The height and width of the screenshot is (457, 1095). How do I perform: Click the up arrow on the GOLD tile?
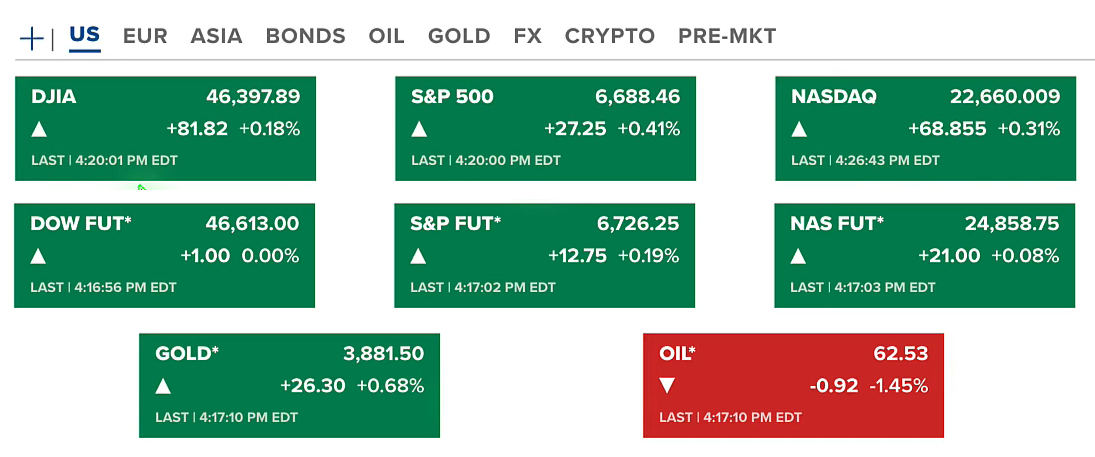(163, 386)
